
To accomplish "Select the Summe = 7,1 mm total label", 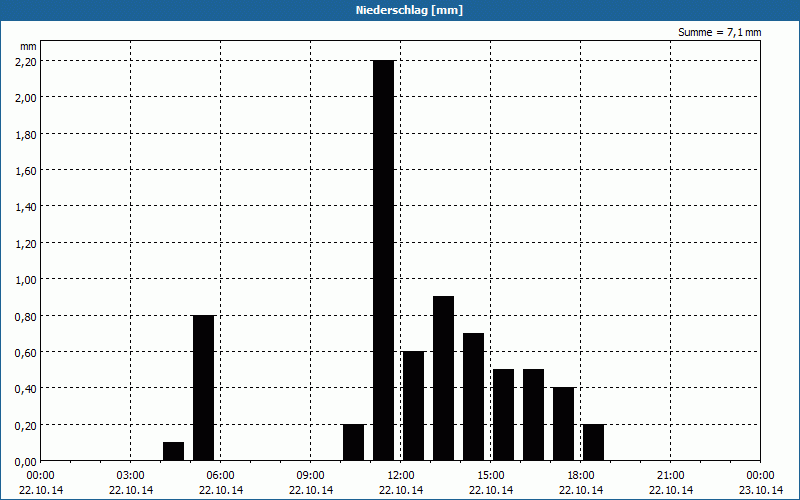I will (x=719, y=32).
